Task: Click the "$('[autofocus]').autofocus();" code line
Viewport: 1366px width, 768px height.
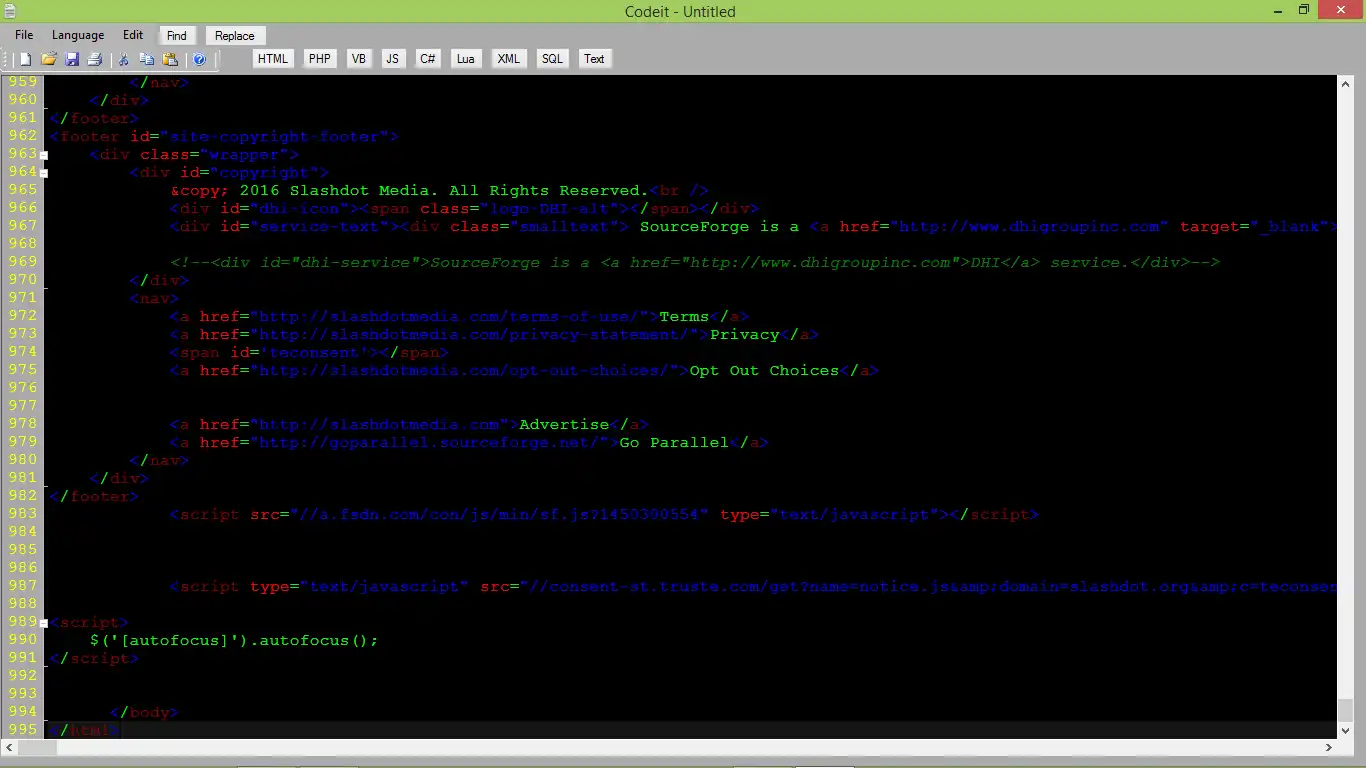Action: point(234,641)
